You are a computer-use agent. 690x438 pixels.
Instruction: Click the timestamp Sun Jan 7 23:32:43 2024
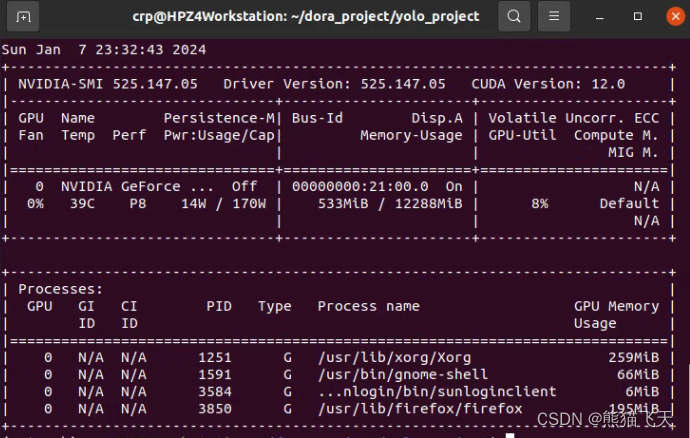coord(104,50)
